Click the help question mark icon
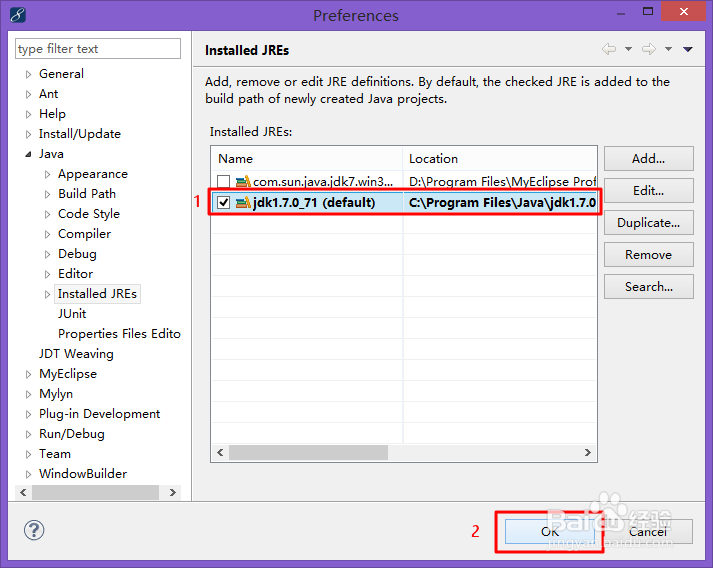Screen dimensions: 713x568 click(x=34, y=530)
